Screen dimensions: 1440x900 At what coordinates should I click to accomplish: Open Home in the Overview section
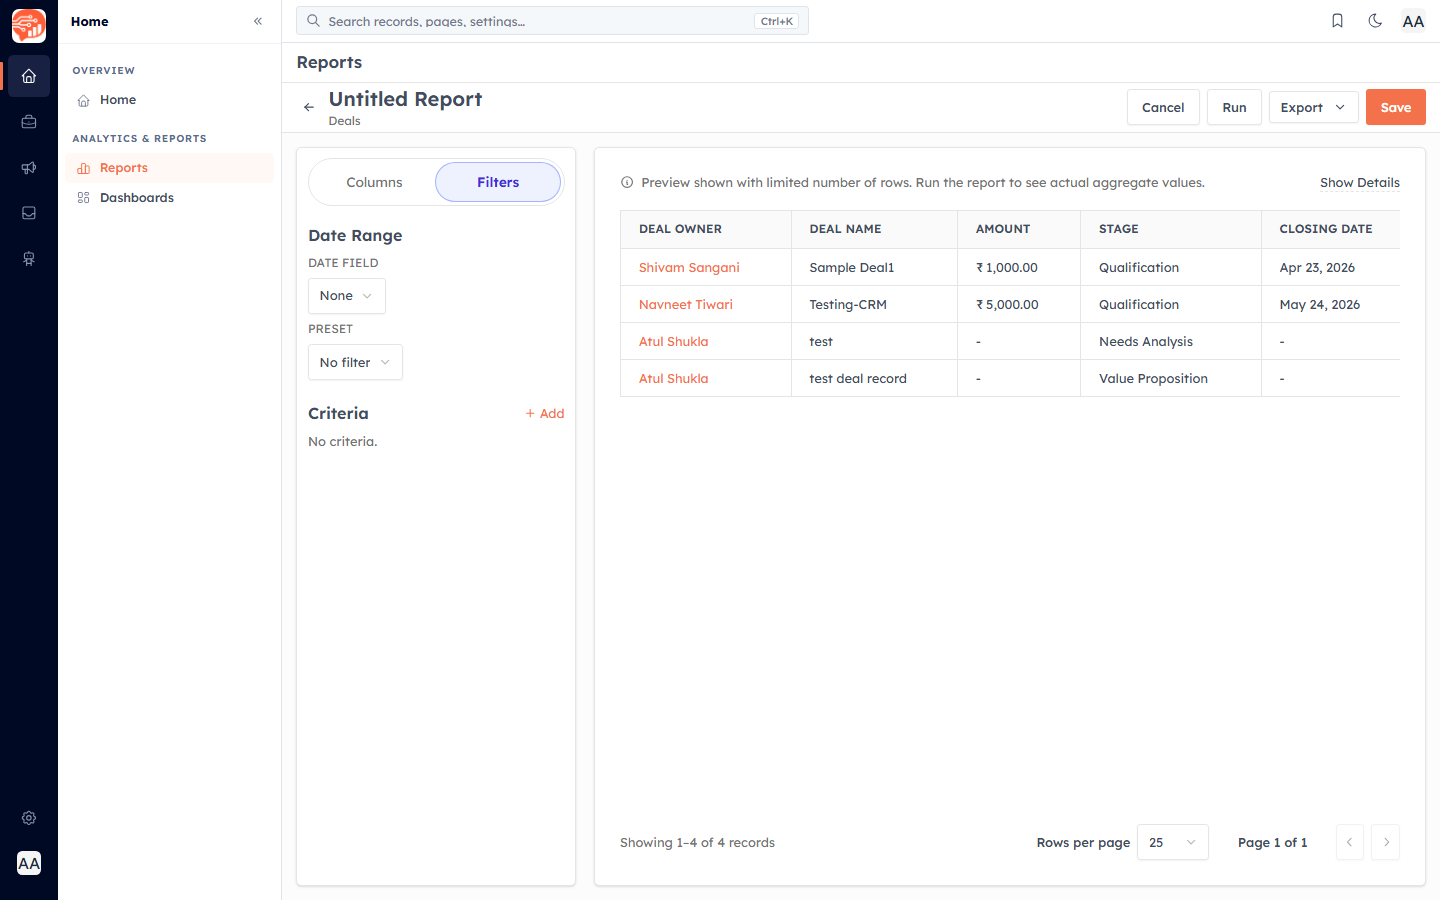170,100
